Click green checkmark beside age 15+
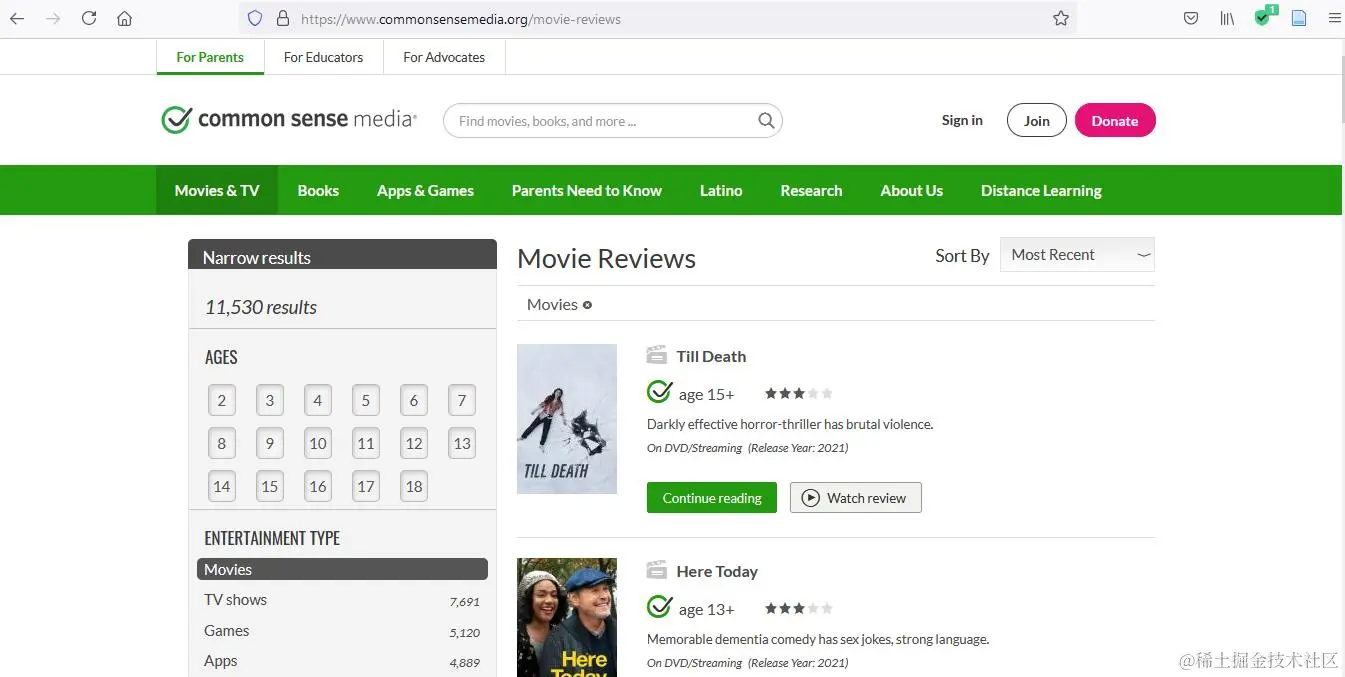 pos(659,391)
